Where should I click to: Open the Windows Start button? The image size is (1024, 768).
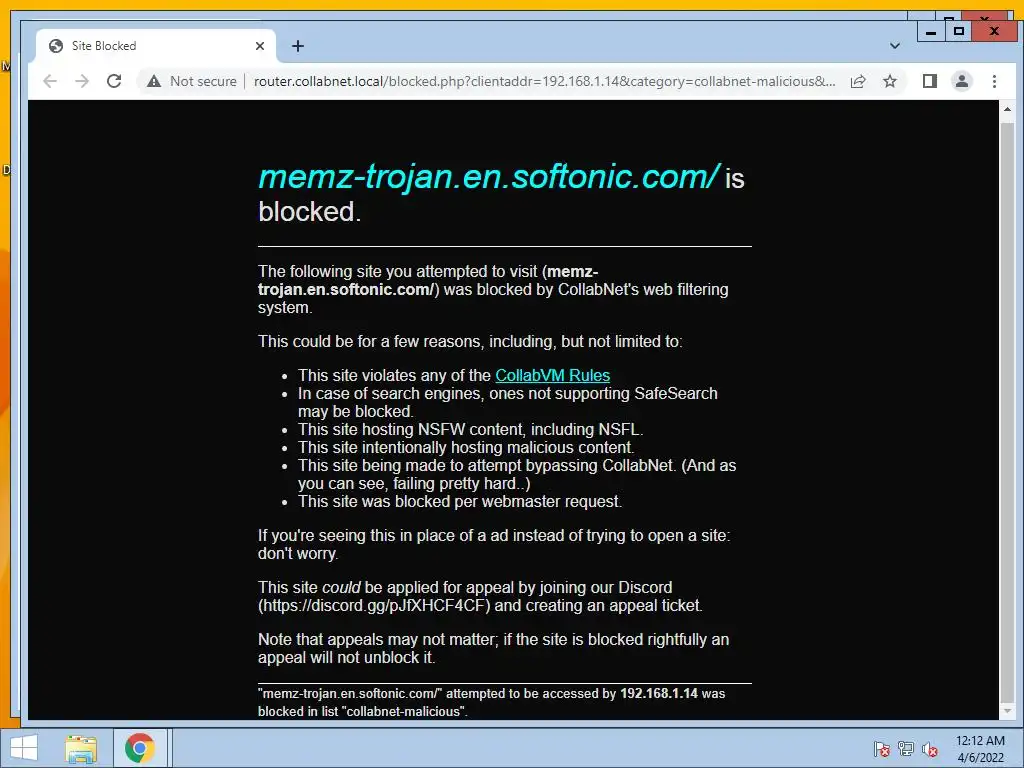point(24,748)
